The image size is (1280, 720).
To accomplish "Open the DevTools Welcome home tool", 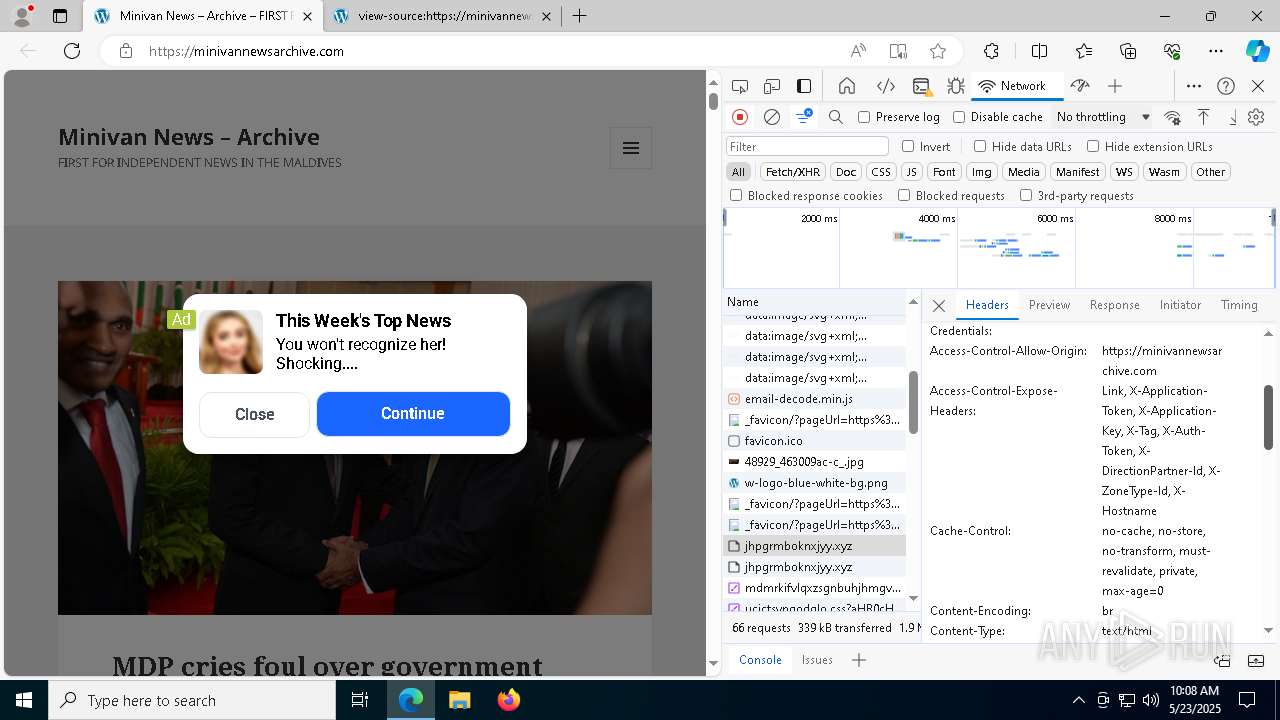I will point(847,86).
